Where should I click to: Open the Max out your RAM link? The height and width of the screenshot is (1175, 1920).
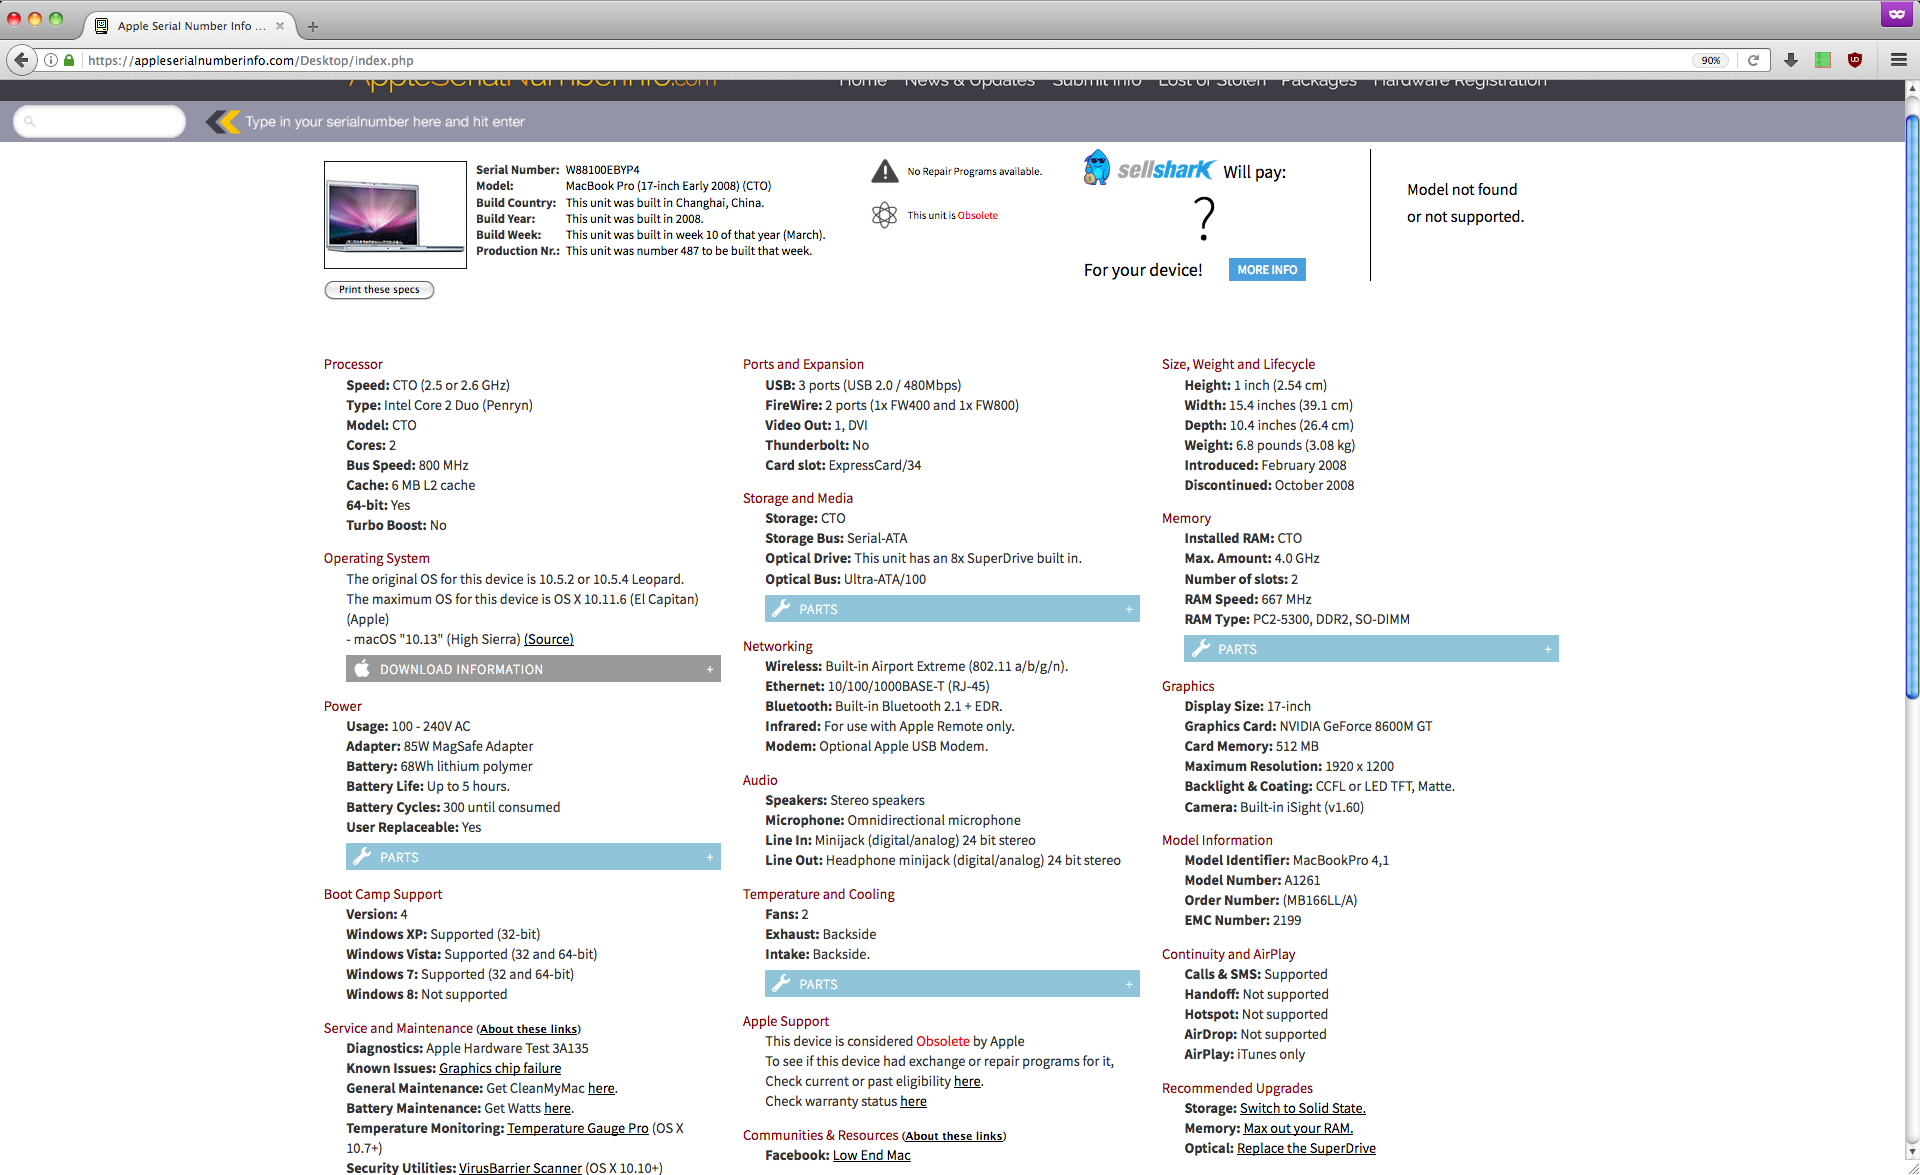coord(1298,1128)
